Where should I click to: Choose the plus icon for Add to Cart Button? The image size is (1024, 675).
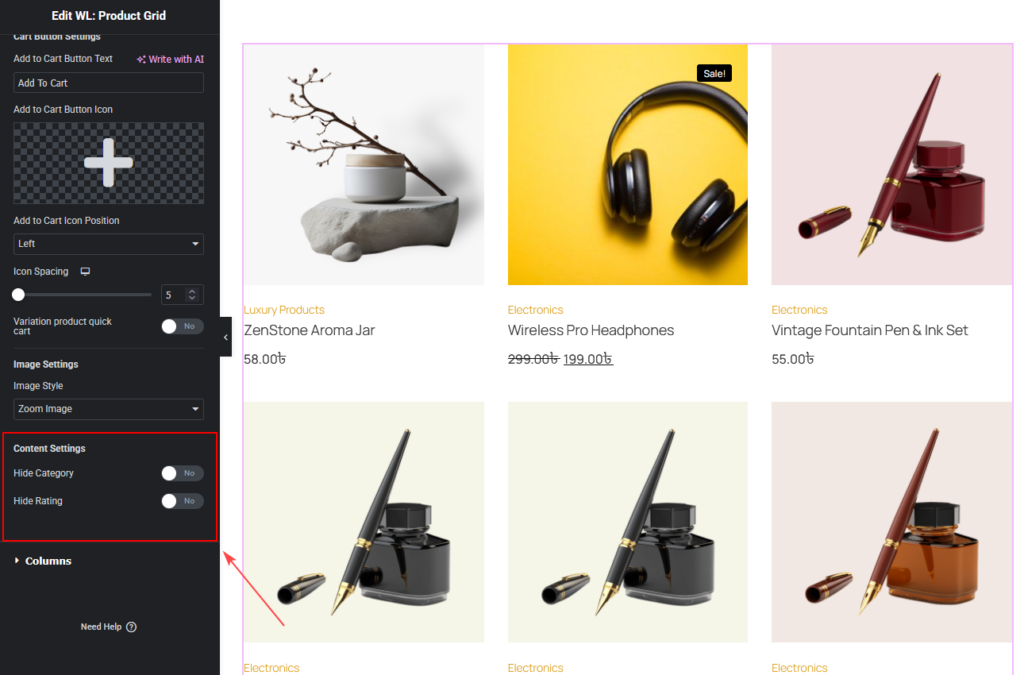tap(108, 163)
